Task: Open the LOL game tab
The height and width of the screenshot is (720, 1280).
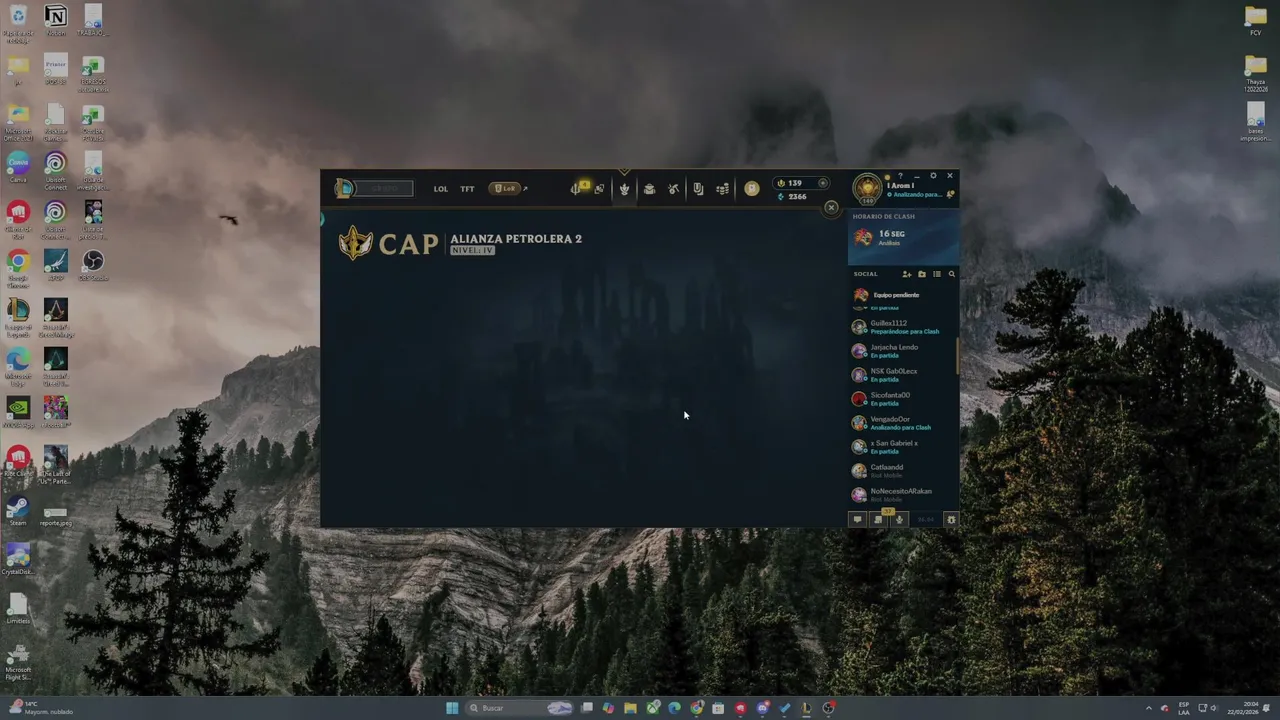Action: pos(441,189)
